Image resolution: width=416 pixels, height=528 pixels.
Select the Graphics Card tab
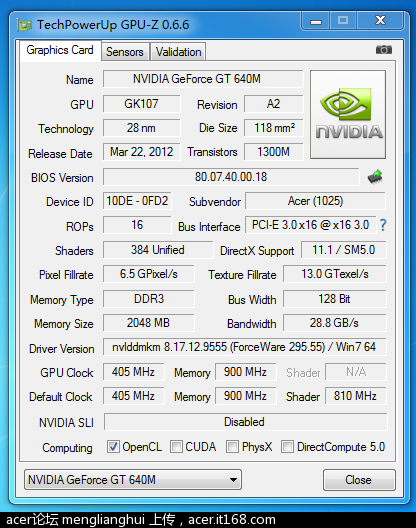[60, 50]
